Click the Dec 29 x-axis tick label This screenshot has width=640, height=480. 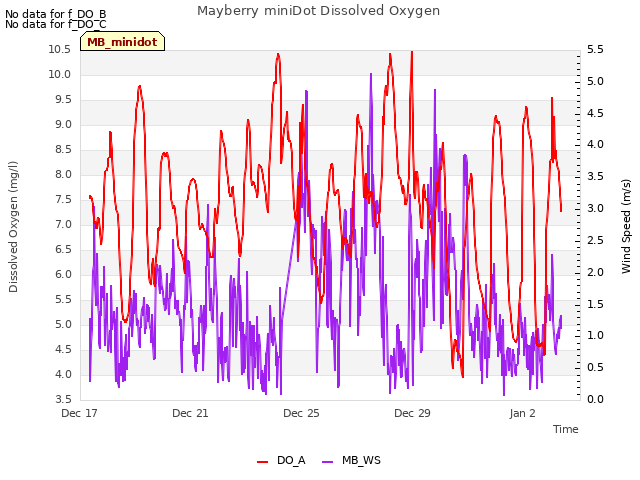(x=412, y=413)
